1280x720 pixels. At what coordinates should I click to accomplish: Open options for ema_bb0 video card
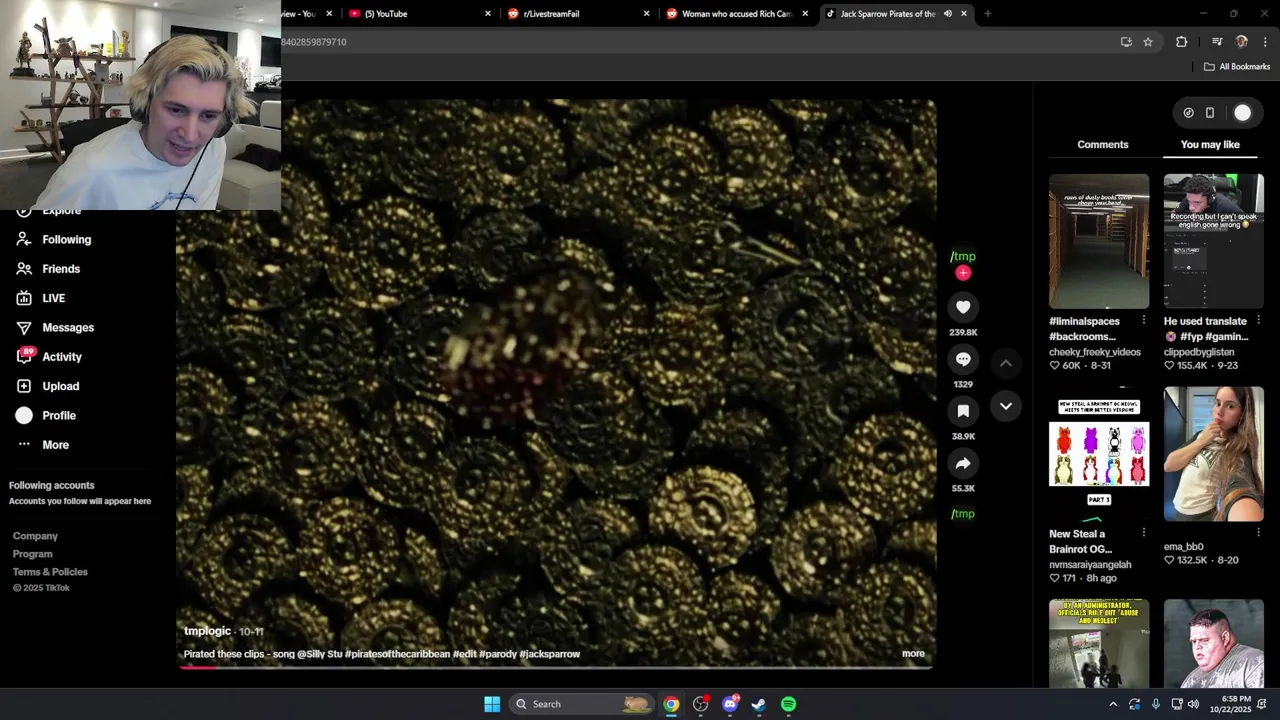click(x=1258, y=533)
